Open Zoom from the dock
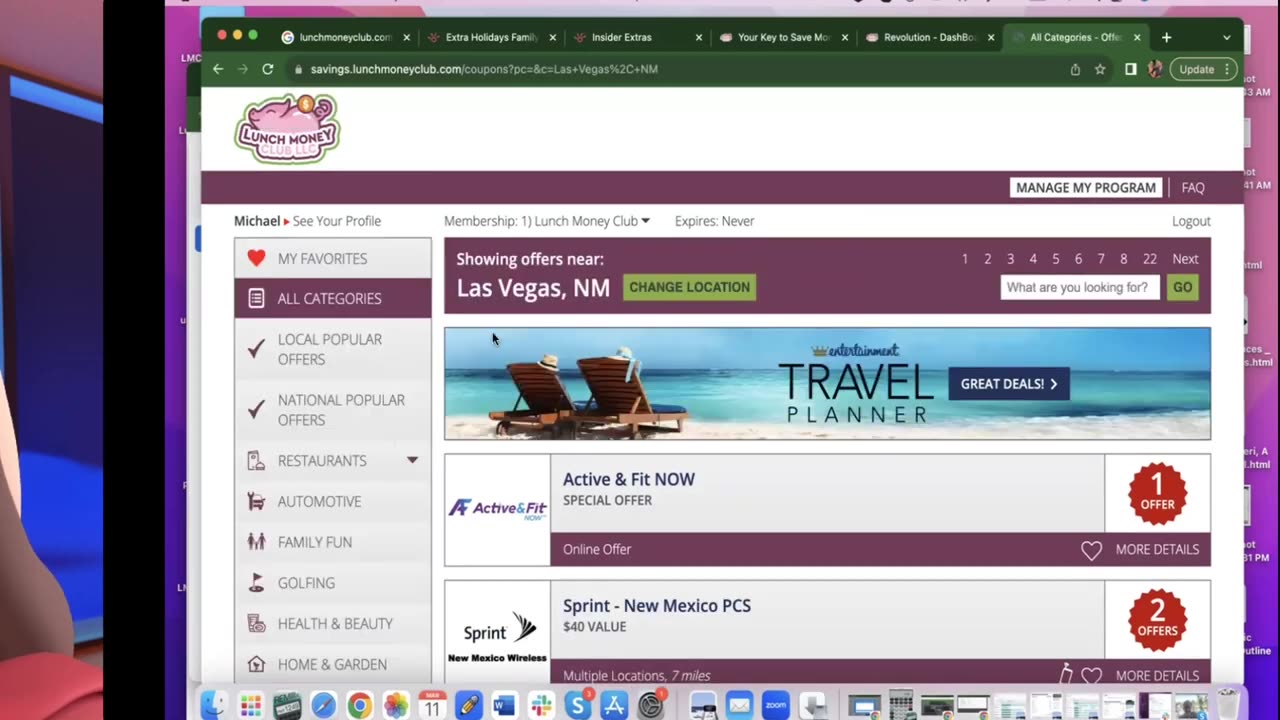This screenshot has height=720, width=1280. click(x=775, y=705)
